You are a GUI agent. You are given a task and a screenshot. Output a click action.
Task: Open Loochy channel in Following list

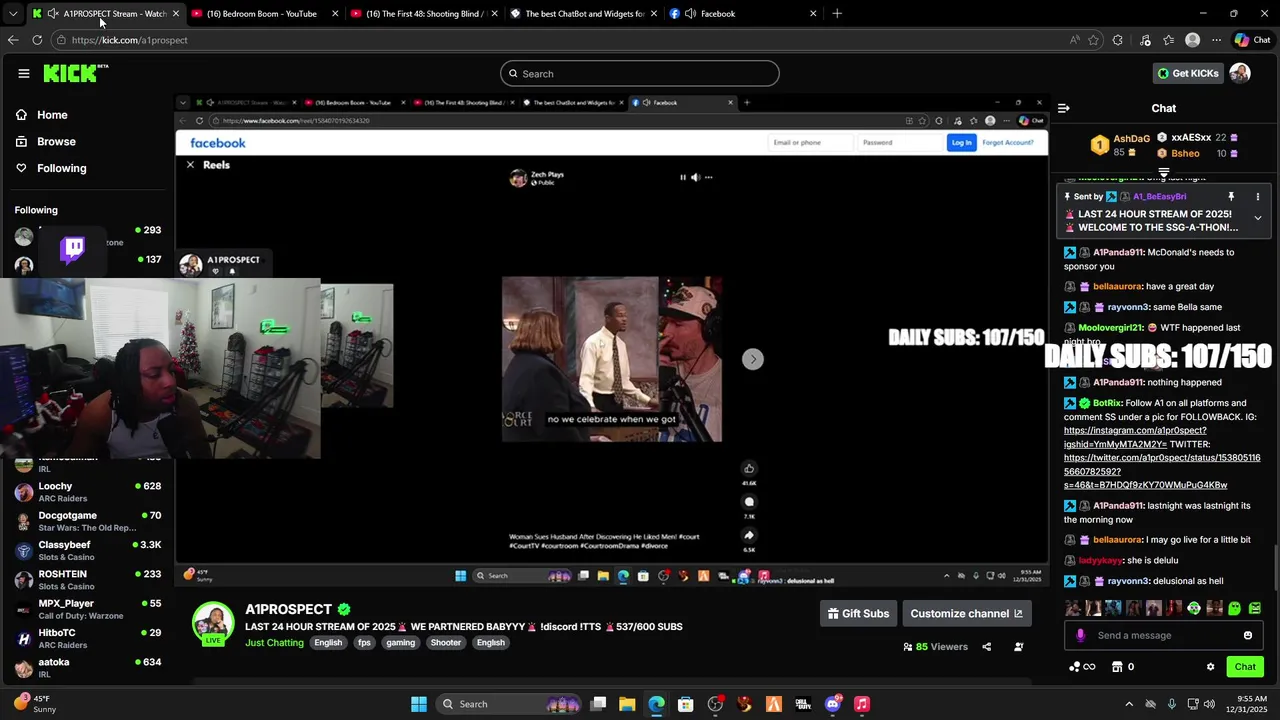tap(88, 492)
